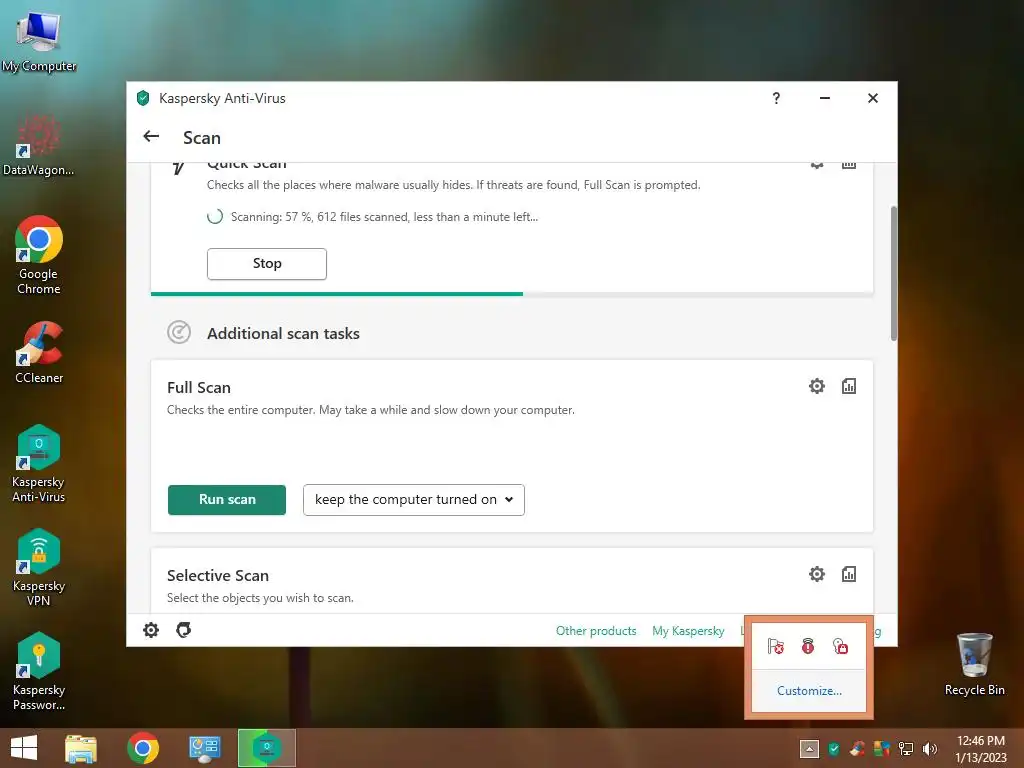Open Full Scan settings gear

coord(816,386)
